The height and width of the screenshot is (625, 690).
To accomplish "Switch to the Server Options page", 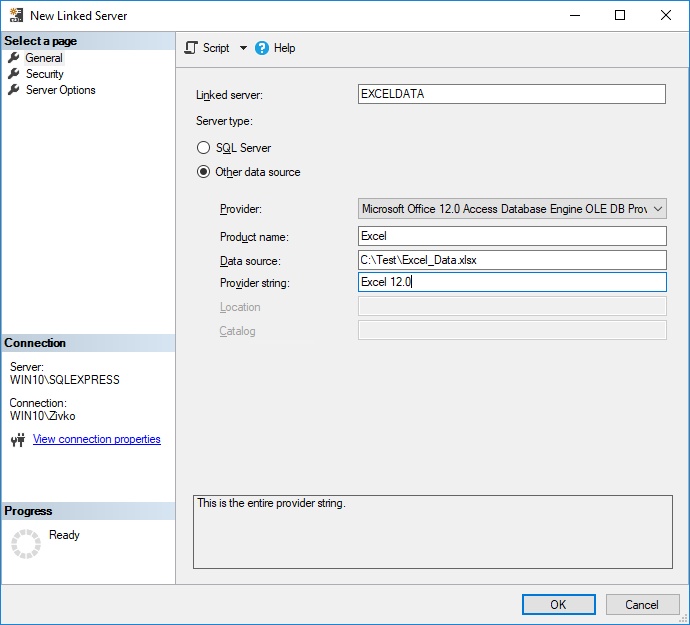I will 60,90.
